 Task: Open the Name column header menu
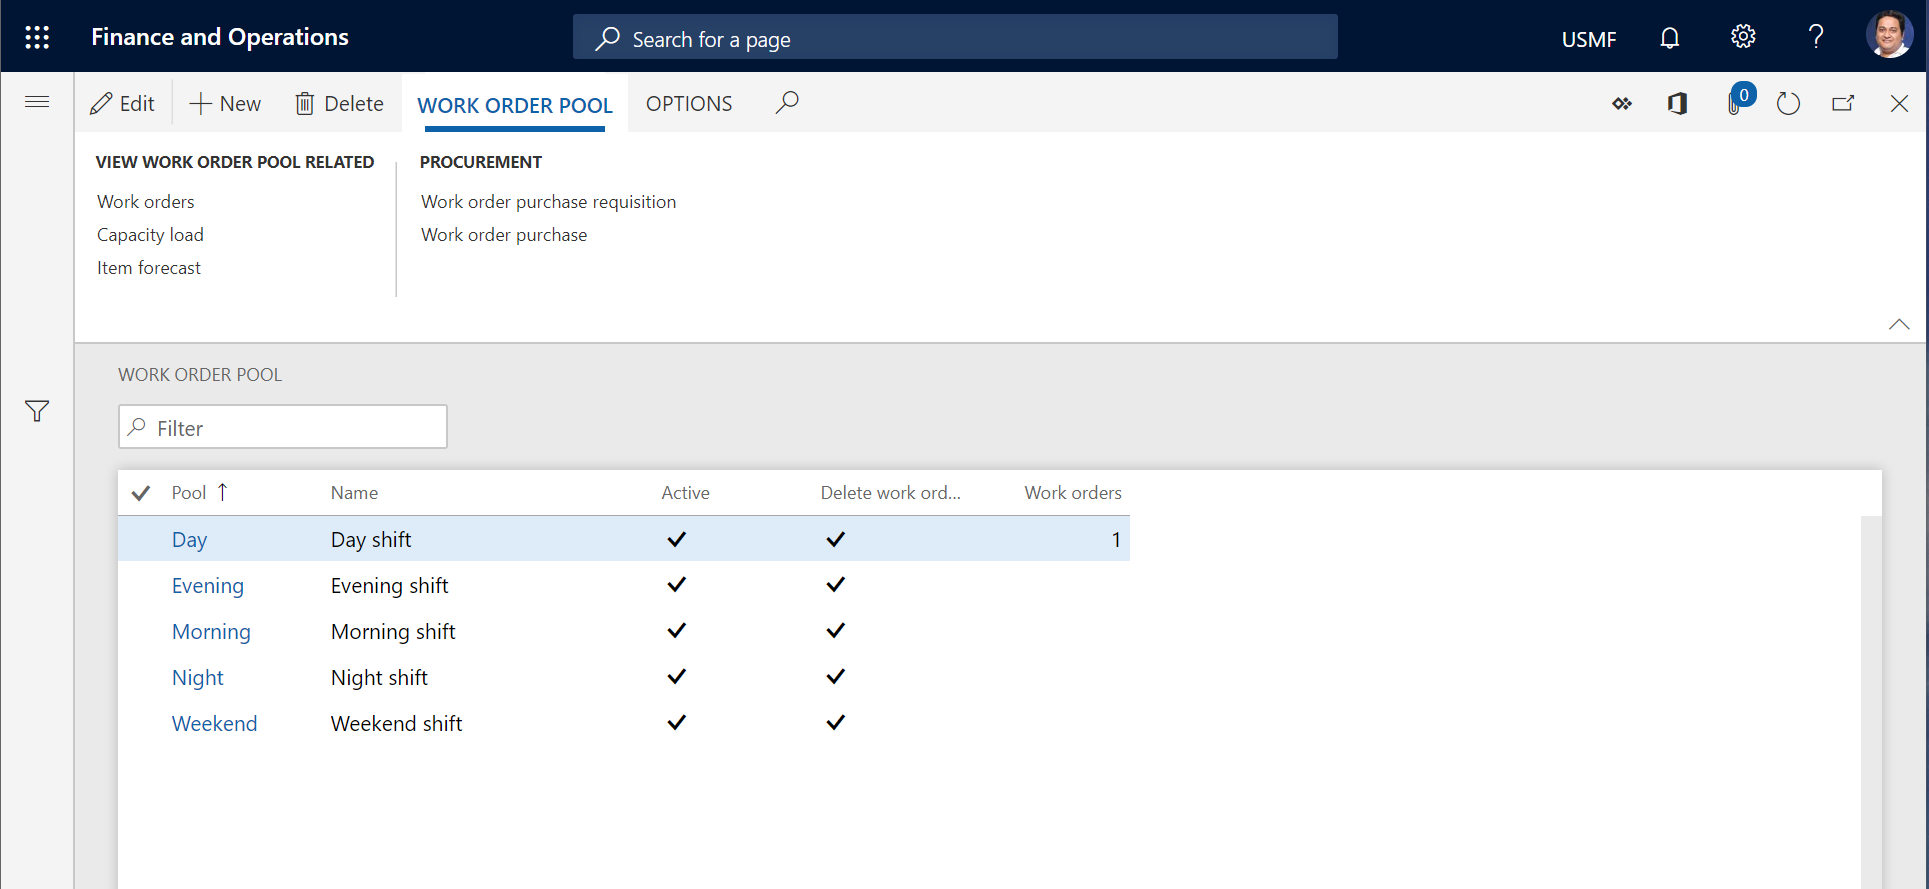point(354,493)
